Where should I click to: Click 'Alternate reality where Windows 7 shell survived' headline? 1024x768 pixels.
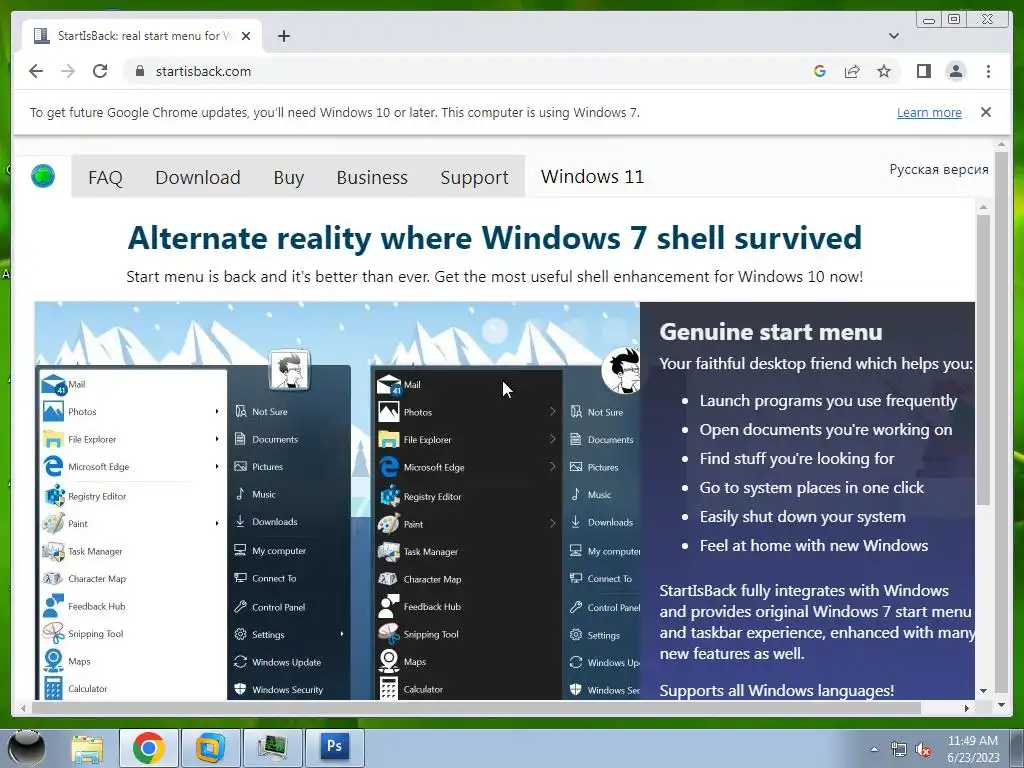494,238
